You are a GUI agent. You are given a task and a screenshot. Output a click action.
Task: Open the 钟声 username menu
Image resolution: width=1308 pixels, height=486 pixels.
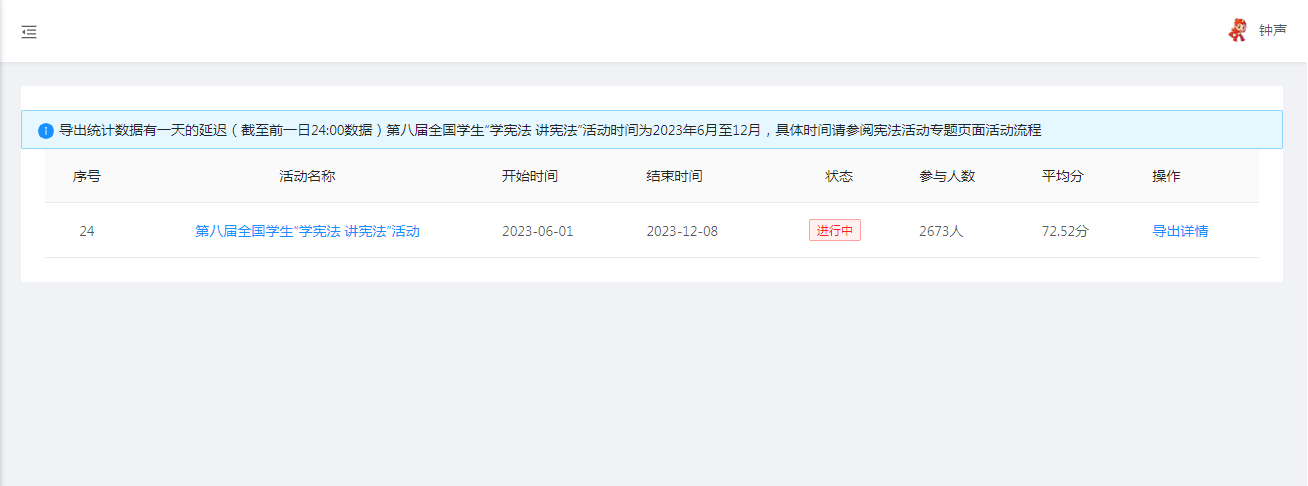1272,31
